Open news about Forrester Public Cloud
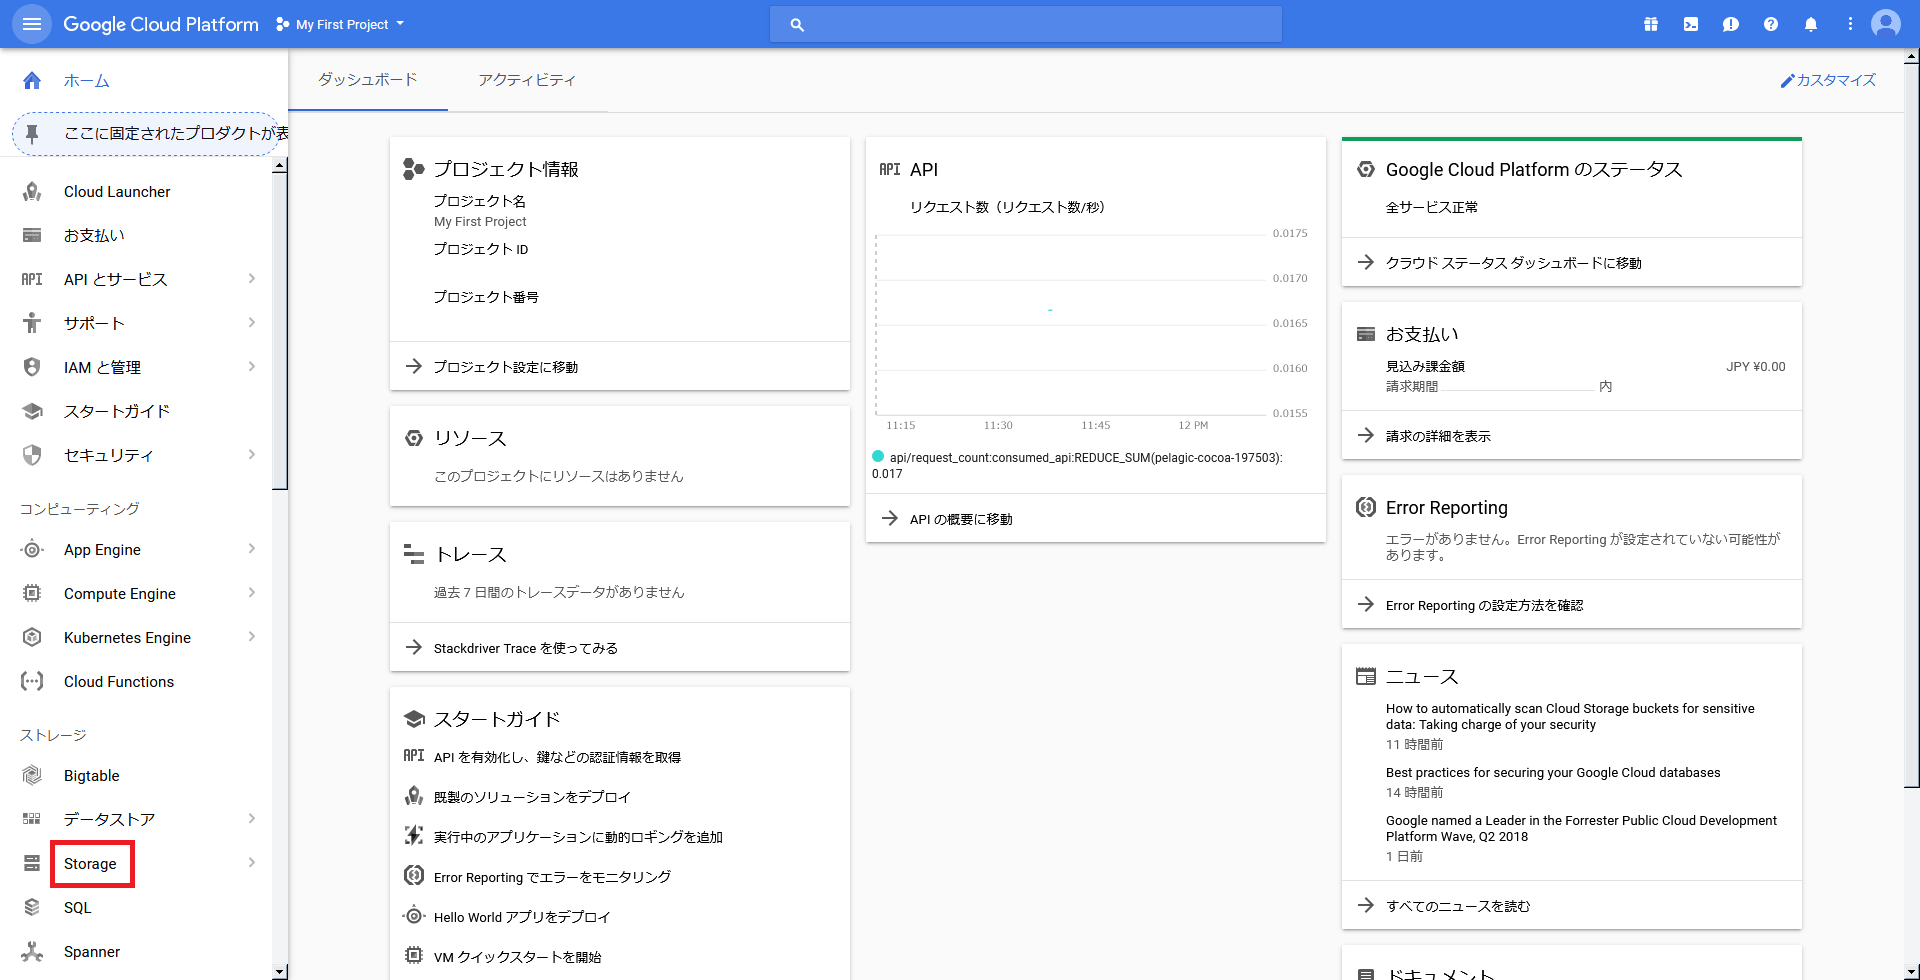Screen dimensions: 1920x980 coord(1581,828)
